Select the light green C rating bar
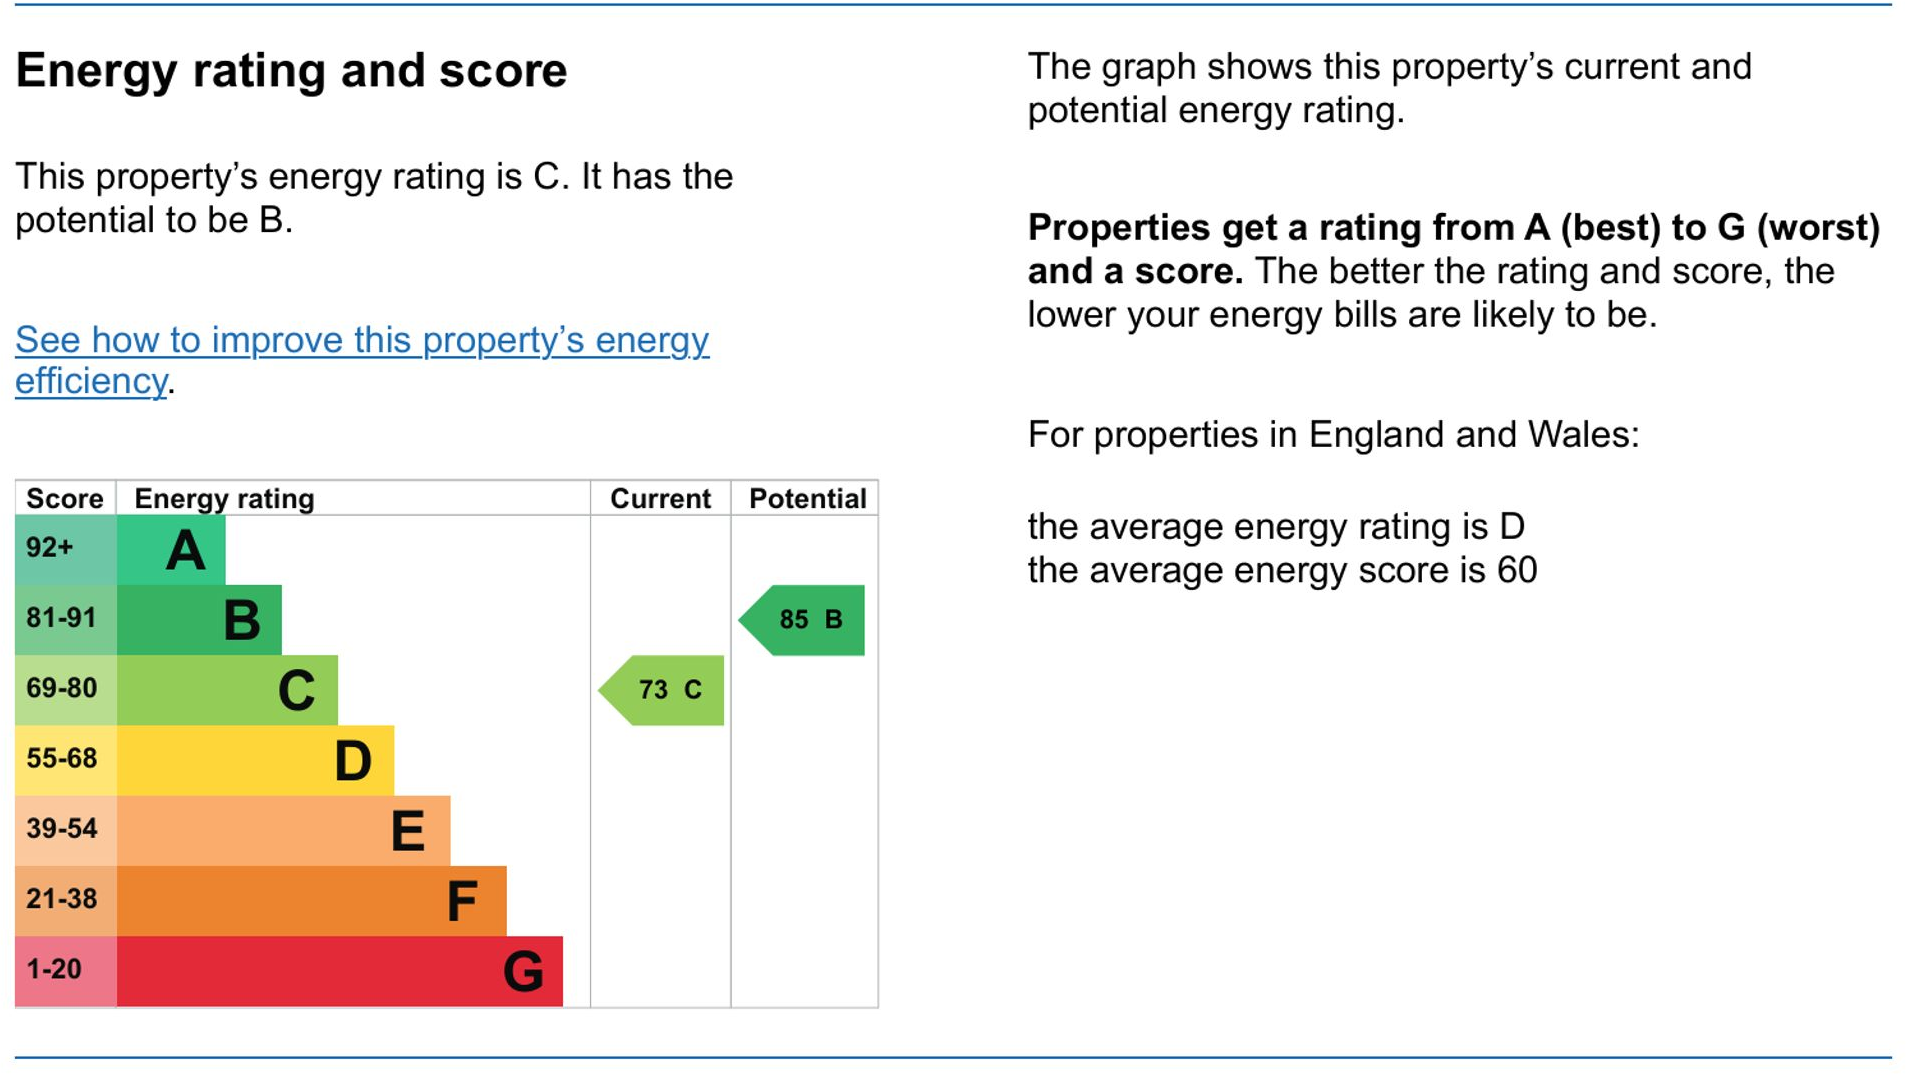Viewport: 1906px width, 1074px height. tap(227, 690)
